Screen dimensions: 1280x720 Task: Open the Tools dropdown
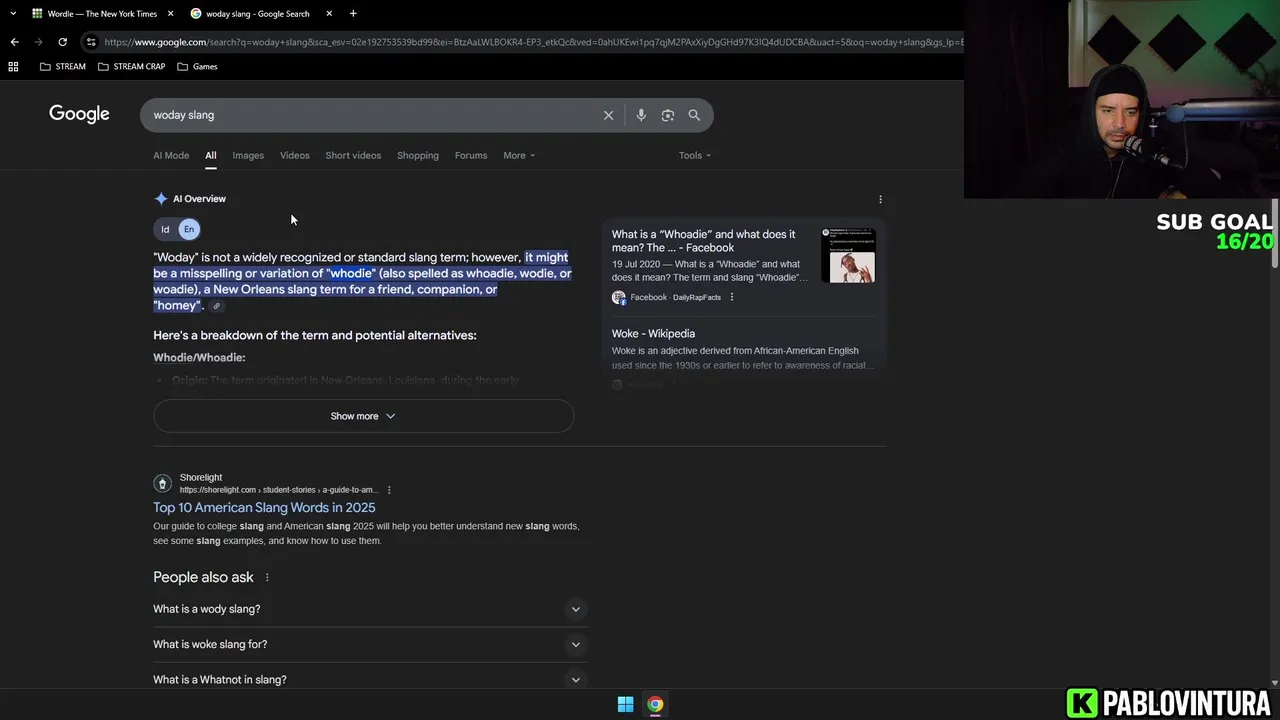[x=695, y=155]
